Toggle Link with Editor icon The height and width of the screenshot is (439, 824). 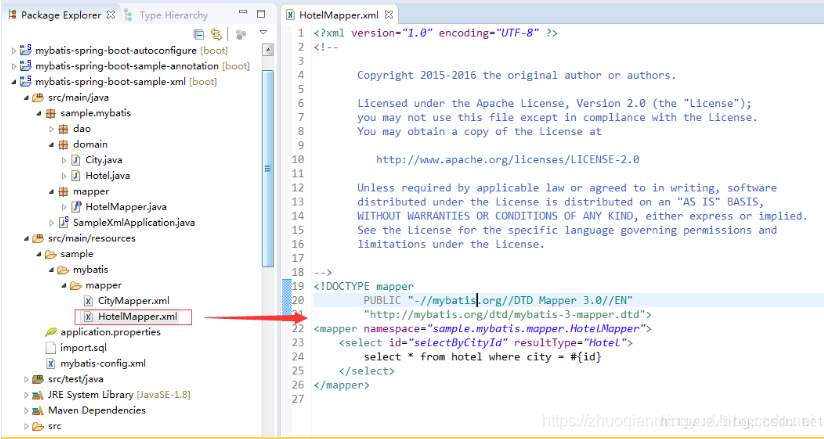click(x=216, y=35)
